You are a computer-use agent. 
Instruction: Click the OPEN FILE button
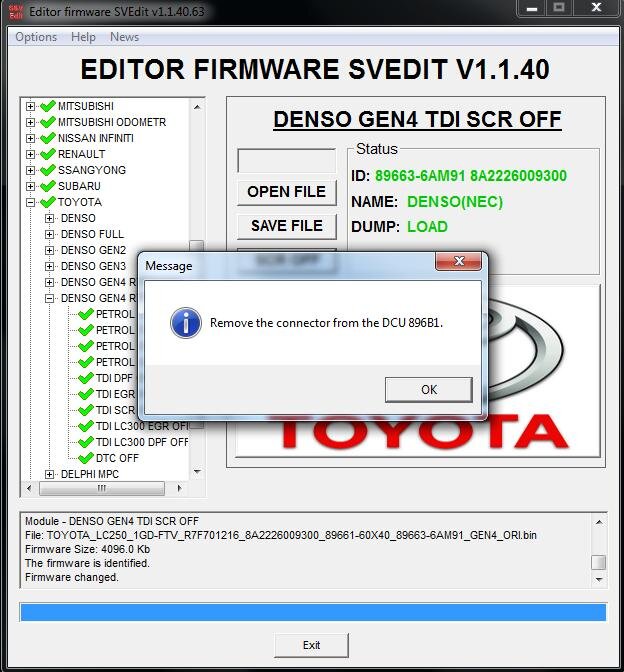[287, 192]
